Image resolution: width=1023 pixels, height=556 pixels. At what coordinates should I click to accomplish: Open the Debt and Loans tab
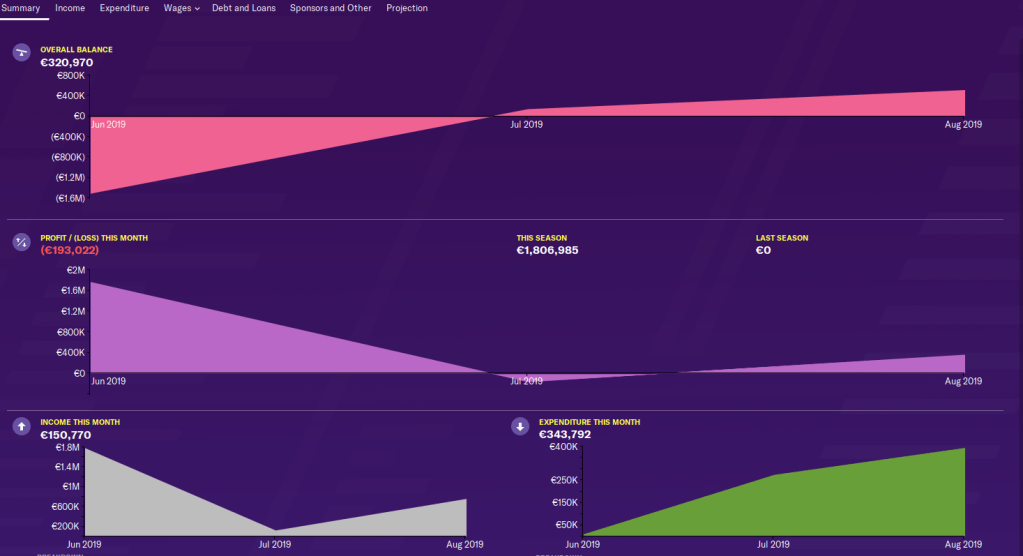coord(243,8)
